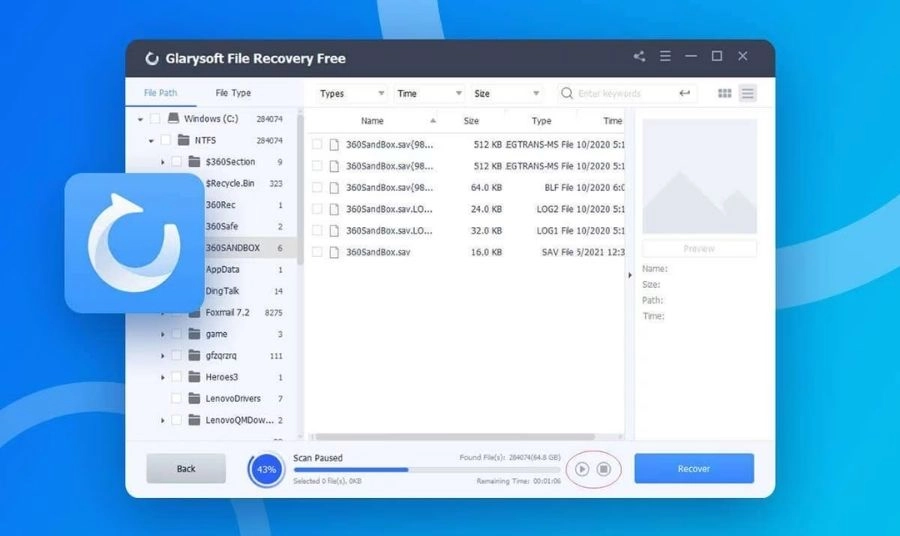Viewport: 900px width, 536px height.
Task: Sort by the Size column header
Action: click(x=471, y=121)
